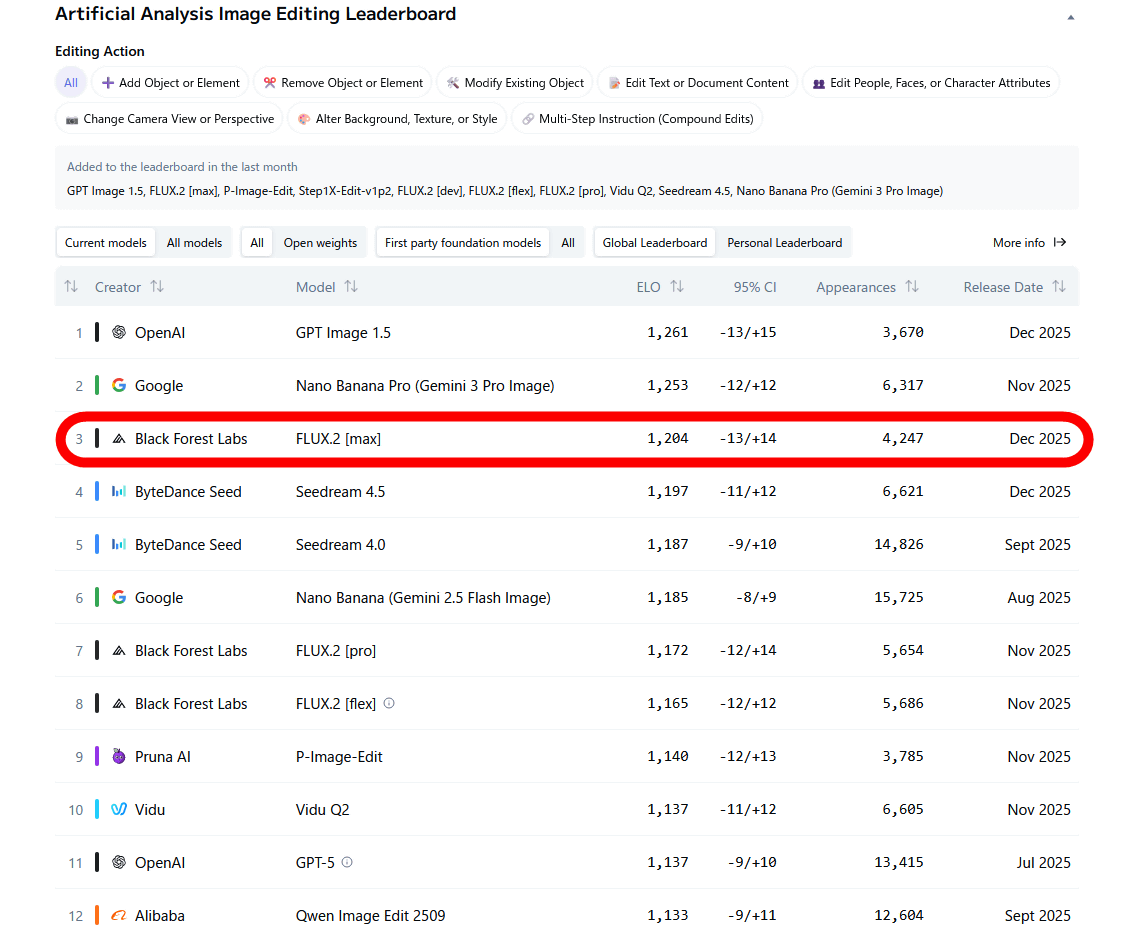Viewport: 1146px width, 939px height.
Task: Switch to All models toggle
Action: (x=194, y=242)
